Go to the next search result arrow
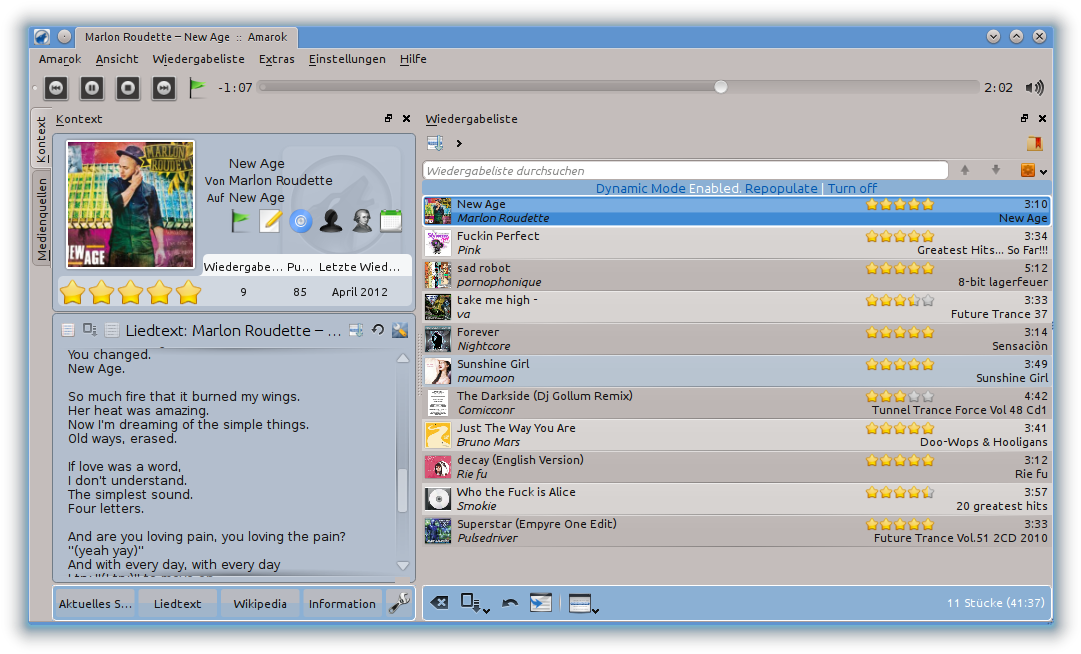The height and width of the screenshot is (654, 1081). 996,170
